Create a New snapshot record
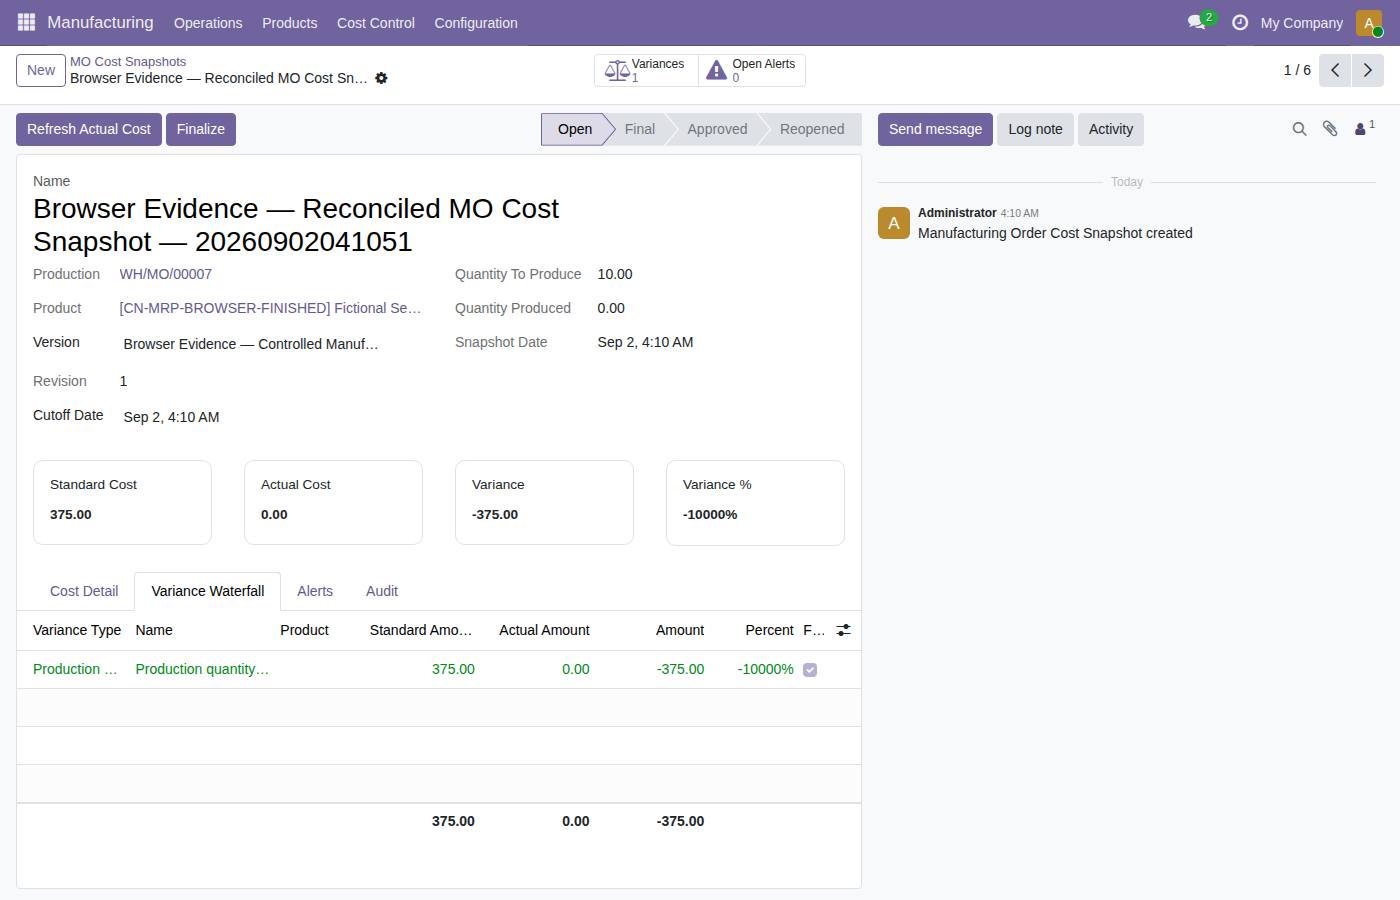Viewport: 1400px width, 900px height. [41, 70]
